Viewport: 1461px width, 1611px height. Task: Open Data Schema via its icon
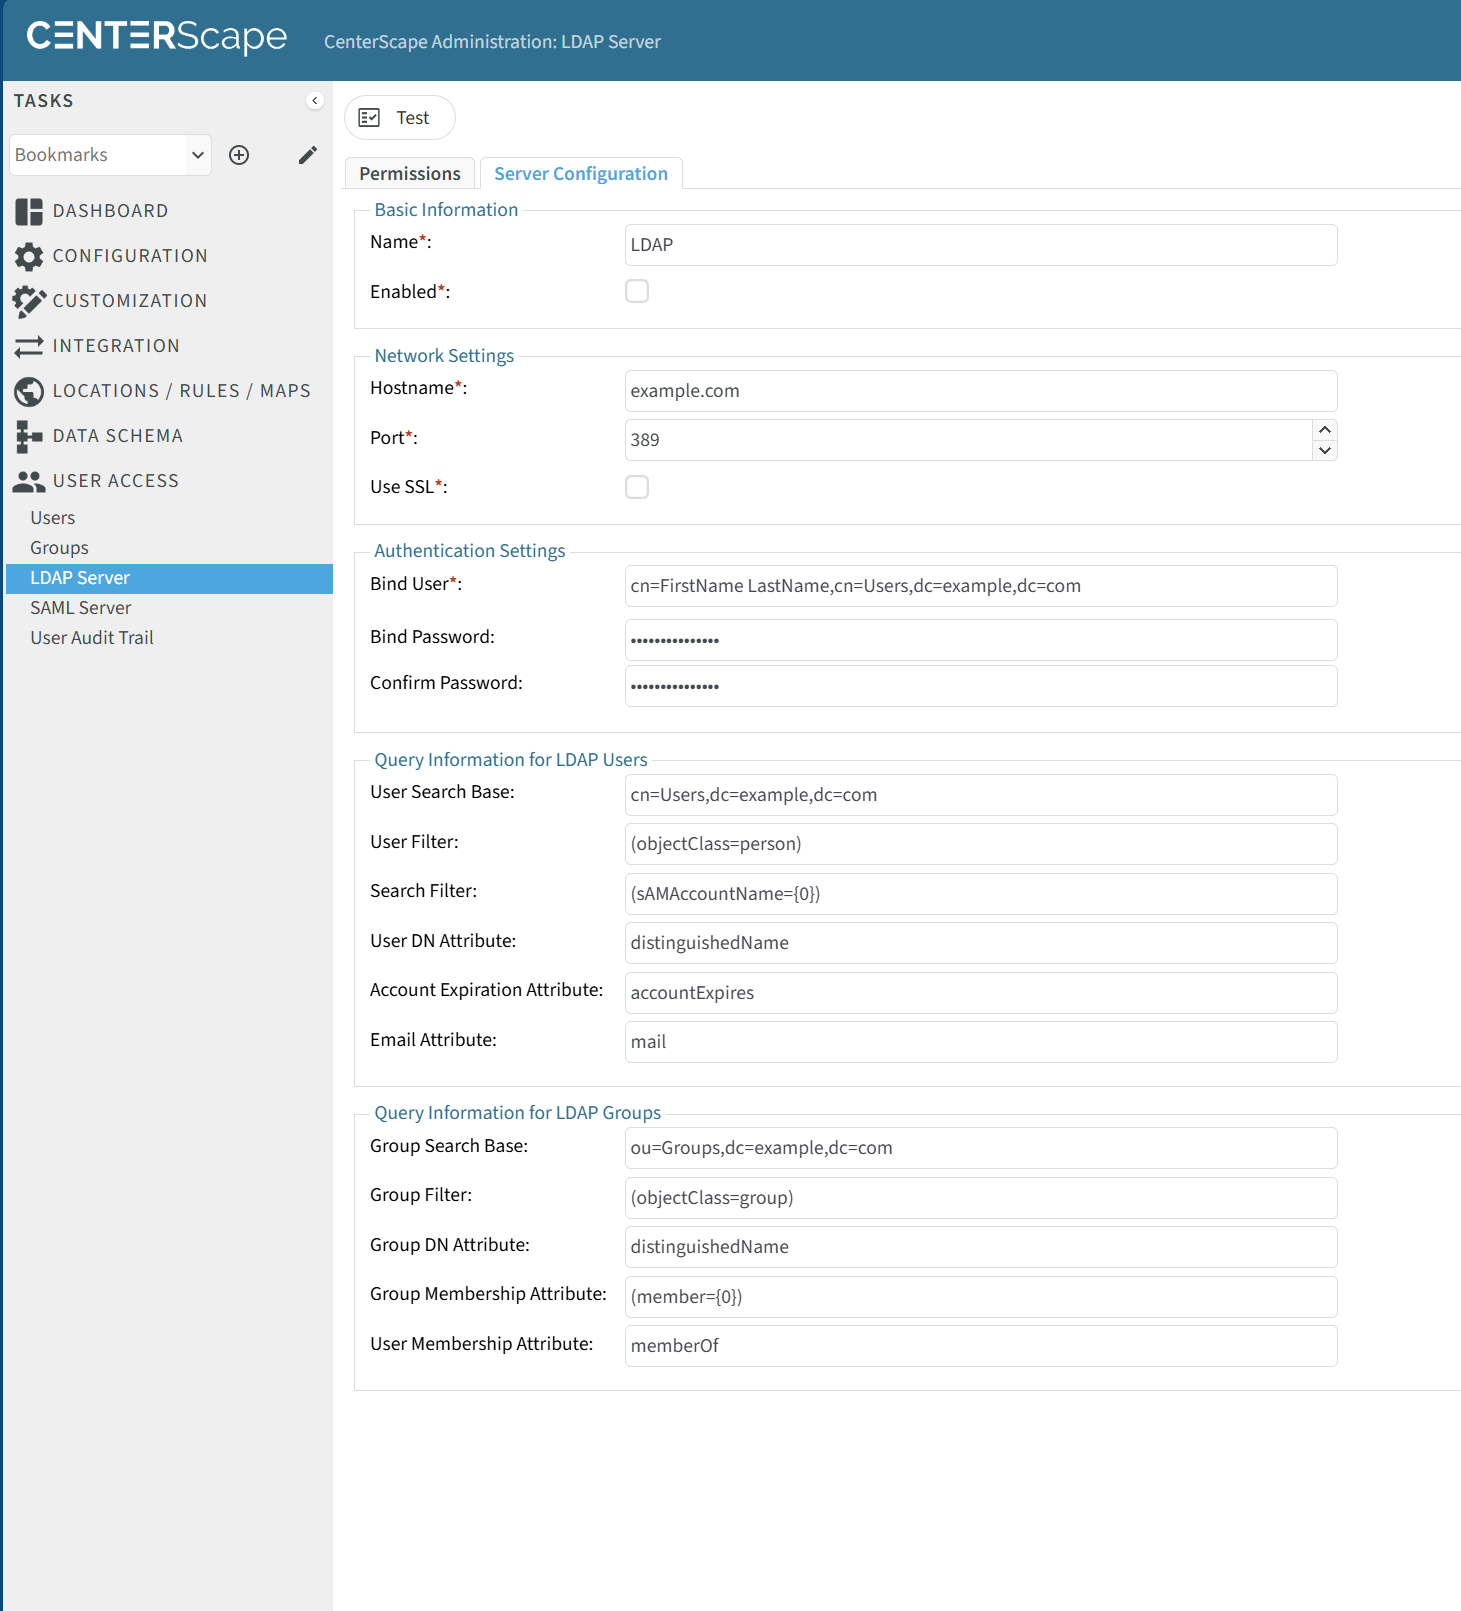click(29, 436)
